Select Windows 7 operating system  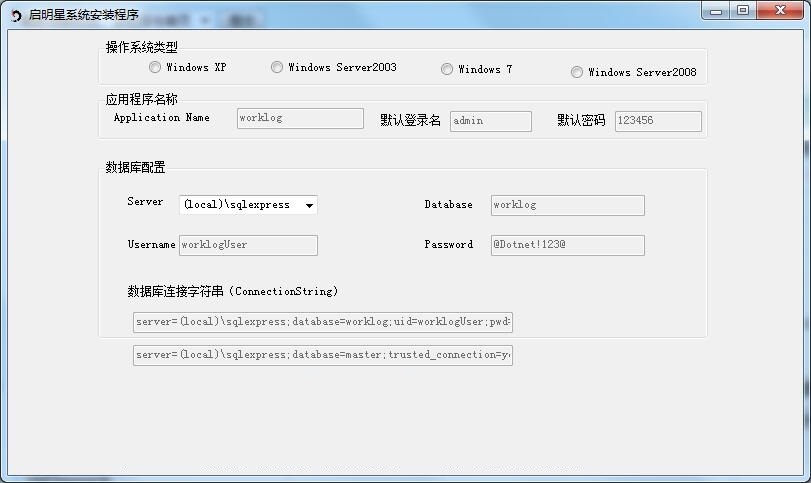(x=447, y=69)
